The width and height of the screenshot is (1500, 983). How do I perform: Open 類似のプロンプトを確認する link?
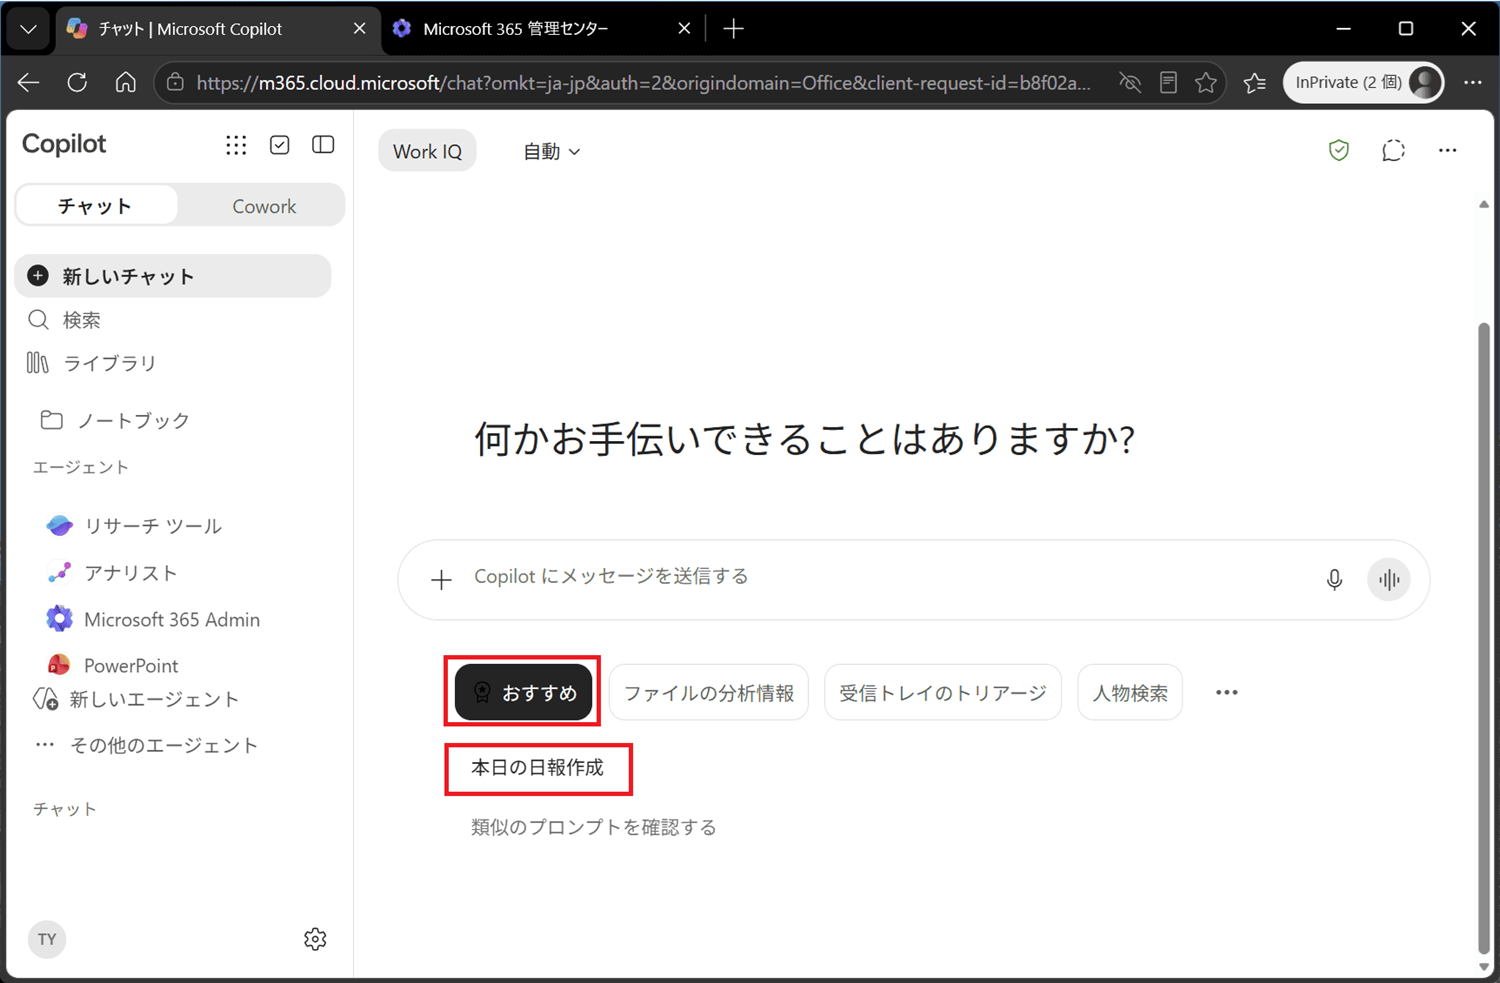point(593,827)
